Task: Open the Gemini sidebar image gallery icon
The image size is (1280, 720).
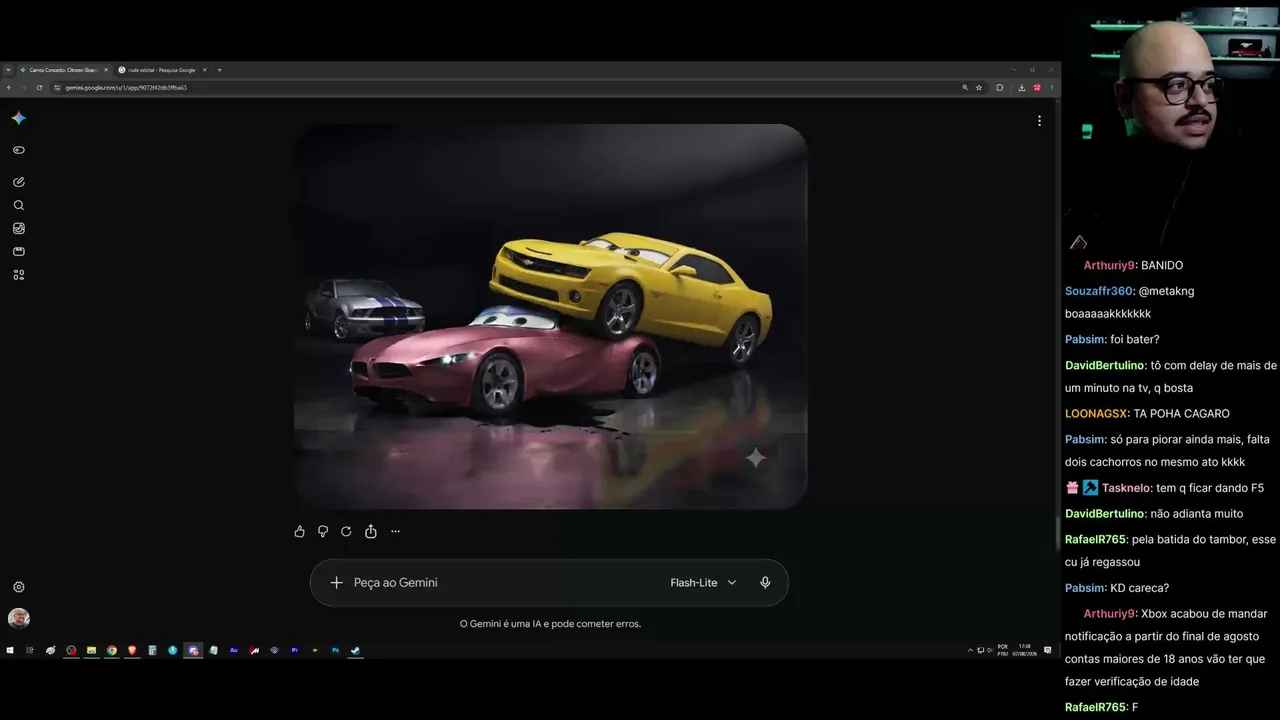Action: click(18, 228)
